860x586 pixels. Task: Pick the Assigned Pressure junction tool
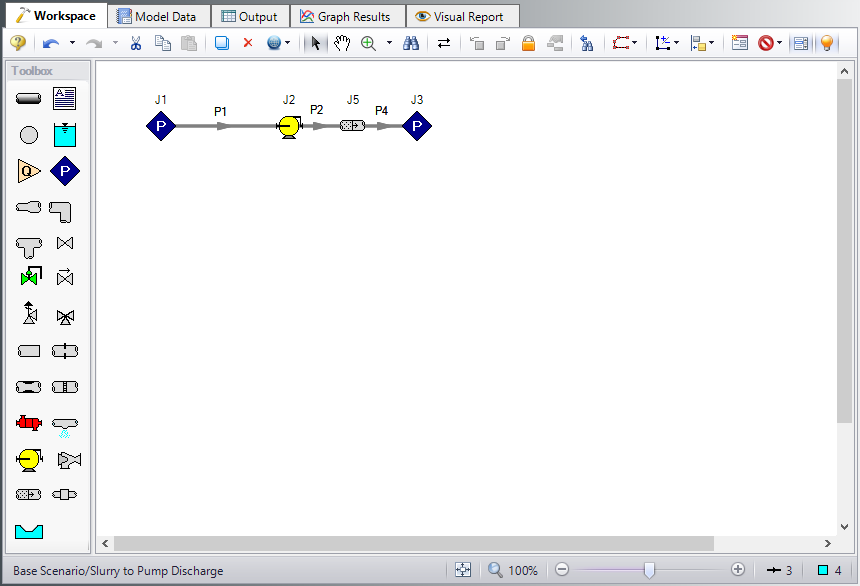click(x=64, y=170)
